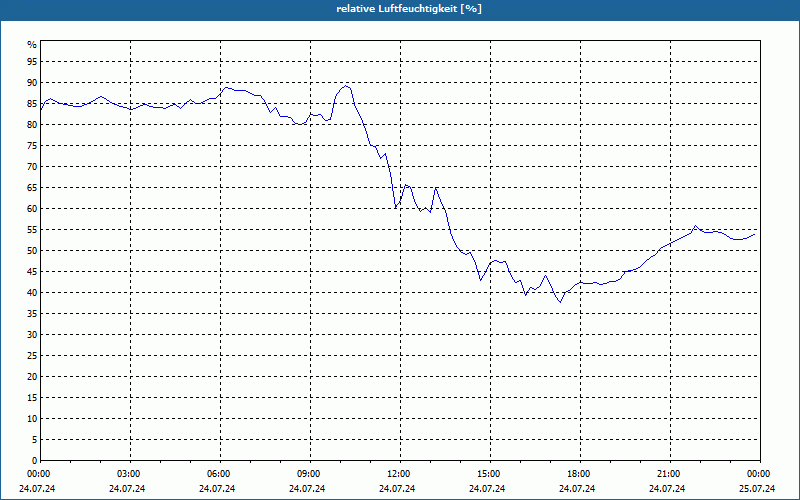Viewport: 800px width, 500px height.
Task: Click the y-axis label '0'
Action: point(35,461)
